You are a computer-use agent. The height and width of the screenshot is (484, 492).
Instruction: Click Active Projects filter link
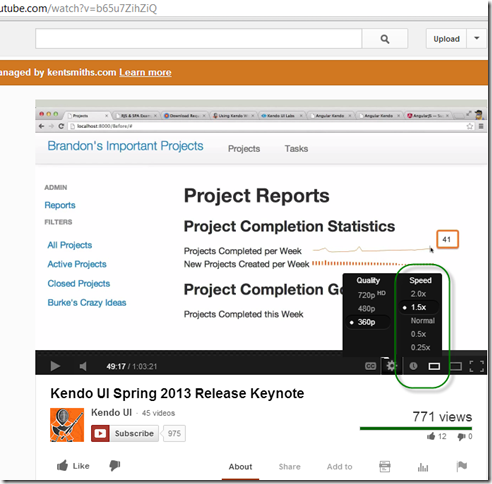click(77, 264)
